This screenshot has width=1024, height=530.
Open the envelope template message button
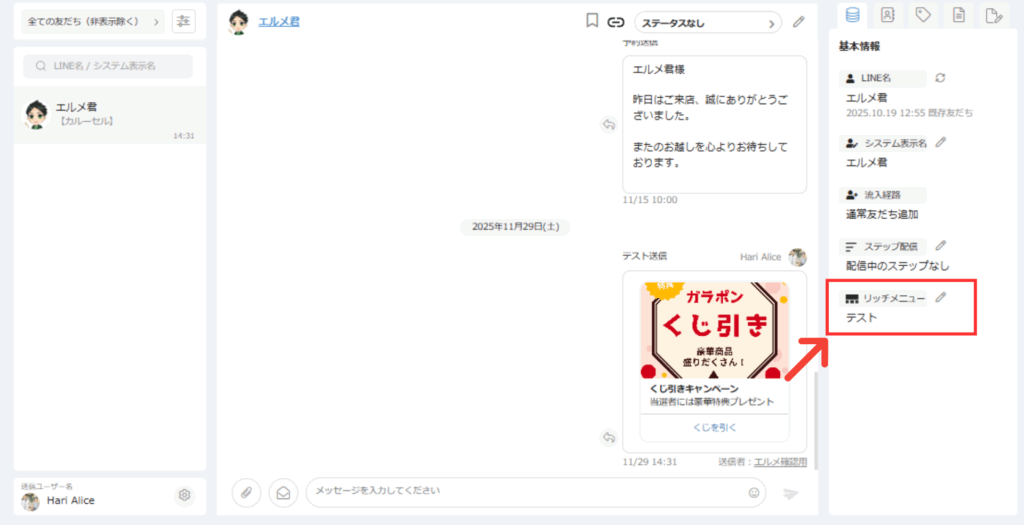coord(284,492)
